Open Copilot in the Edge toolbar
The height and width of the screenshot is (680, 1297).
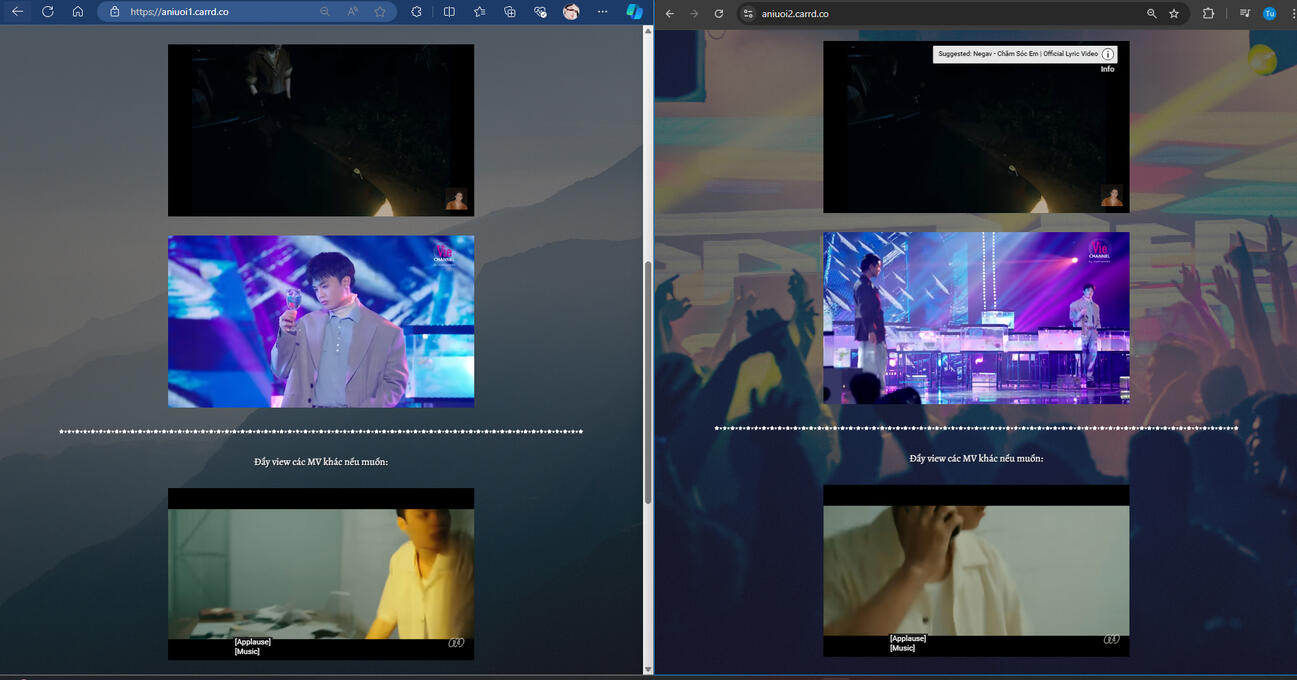coord(635,12)
